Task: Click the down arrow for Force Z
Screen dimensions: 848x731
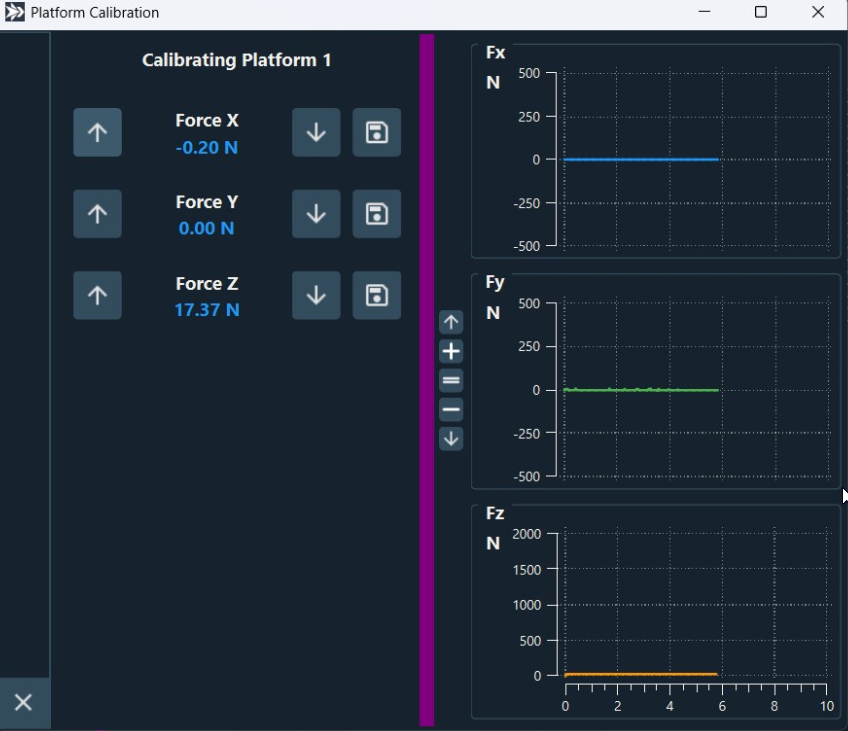Action: point(316,295)
